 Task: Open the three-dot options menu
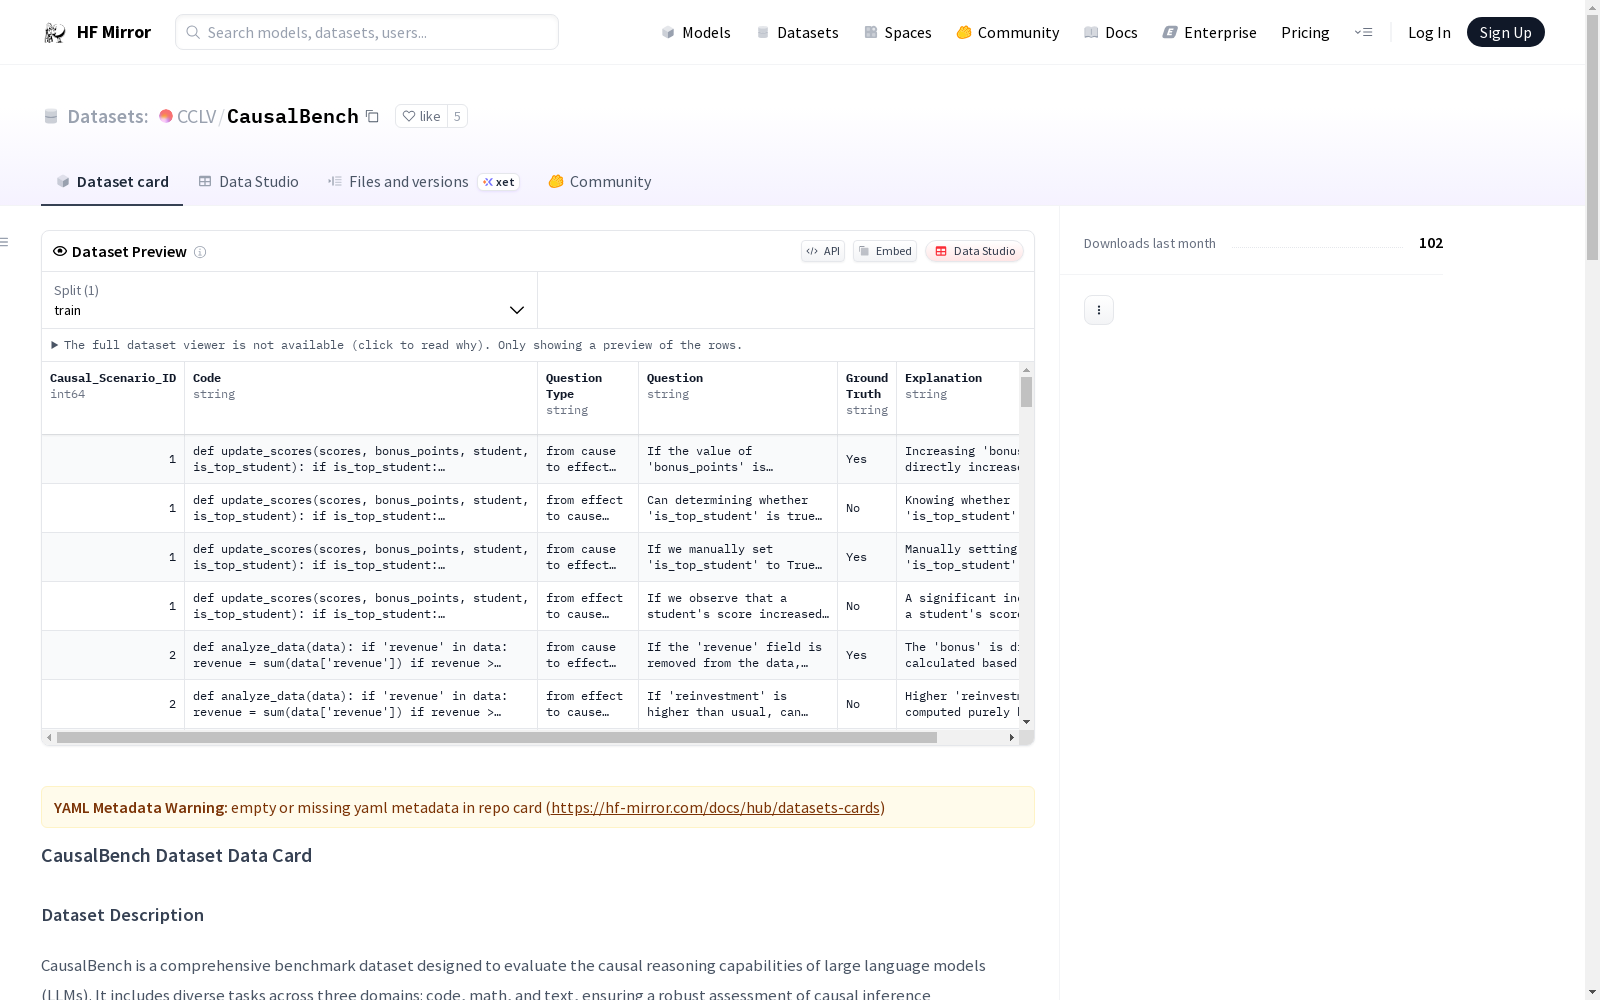pos(1099,310)
